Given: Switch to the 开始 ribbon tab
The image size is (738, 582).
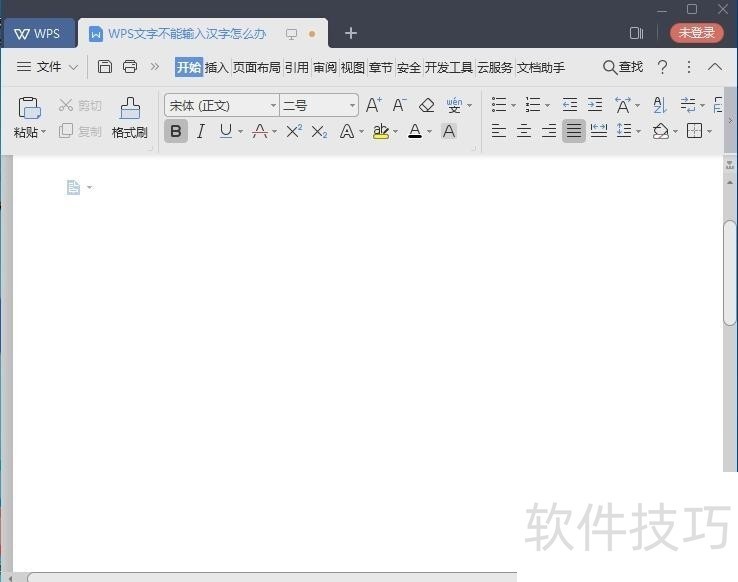Looking at the screenshot, I should [x=189, y=67].
